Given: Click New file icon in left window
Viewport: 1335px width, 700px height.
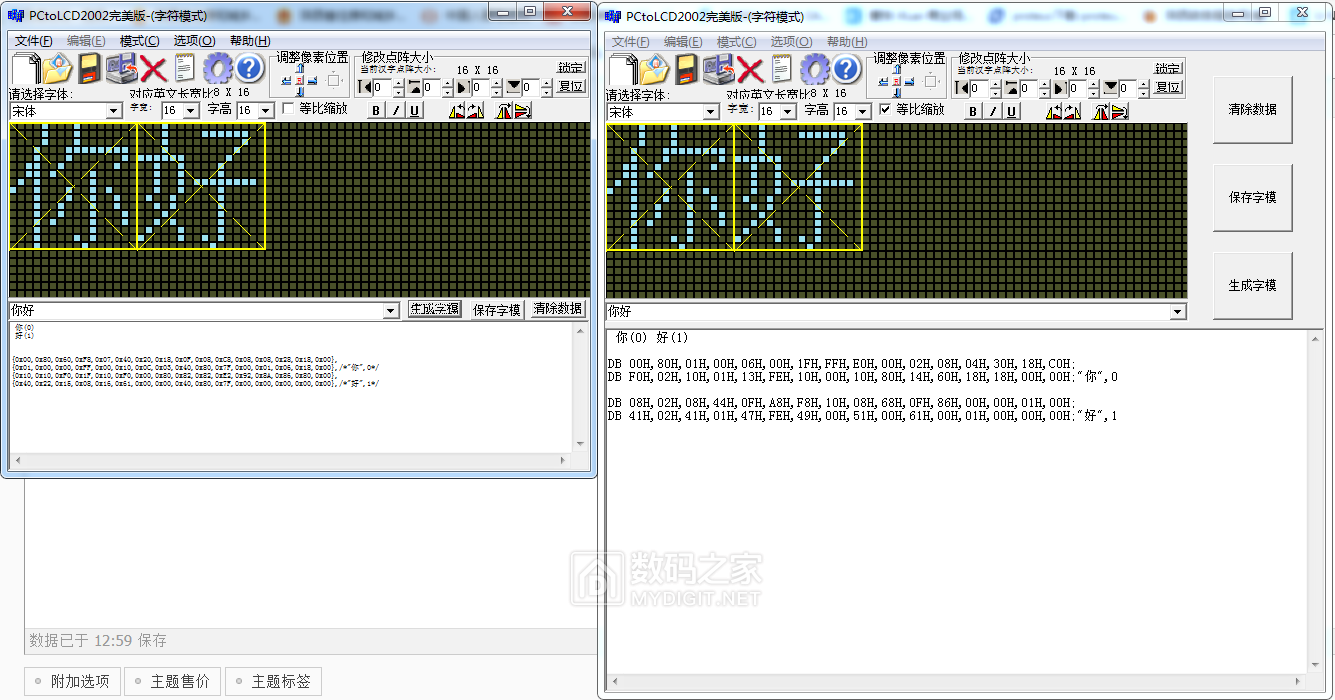Looking at the screenshot, I should click(x=26, y=69).
